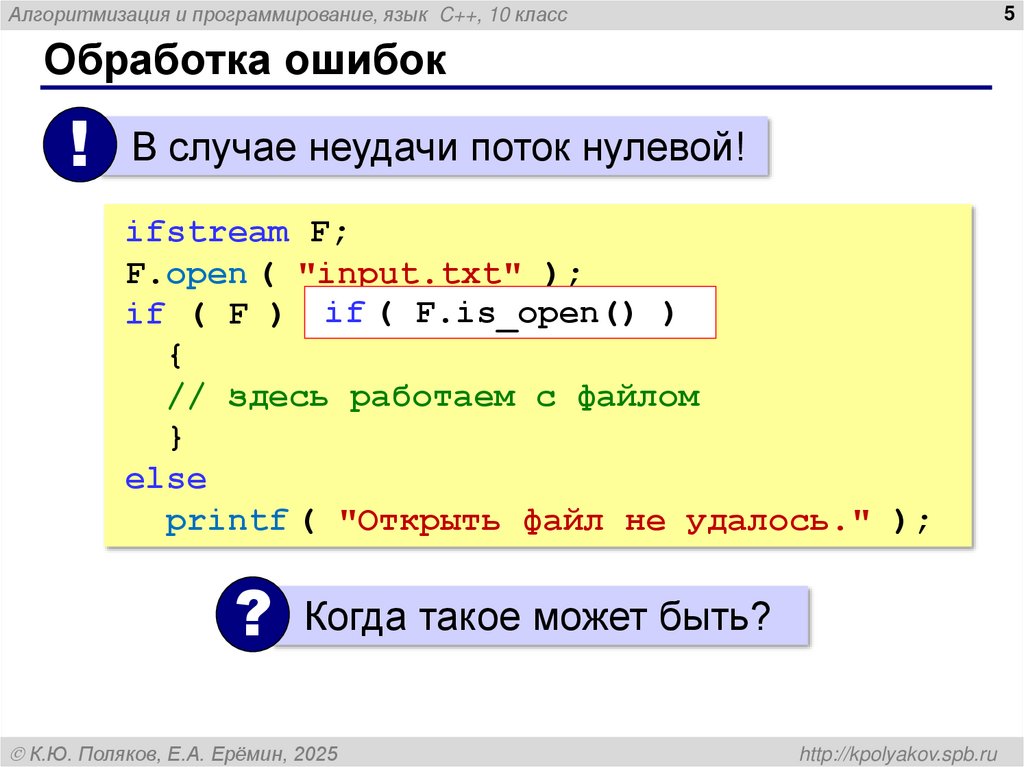This screenshot has height=767, width=1024.
Task: Click the white exclamation mark icon
Action: [78, 143]
